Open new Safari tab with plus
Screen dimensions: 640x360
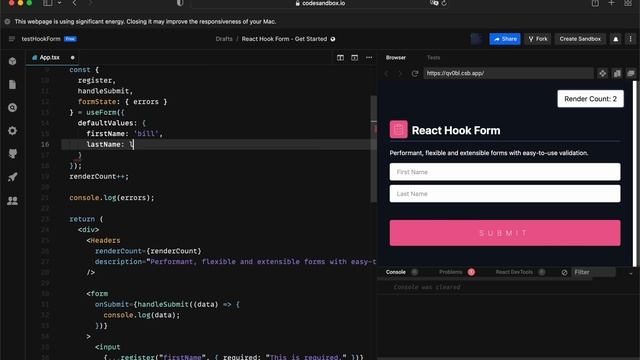(611, 3)
